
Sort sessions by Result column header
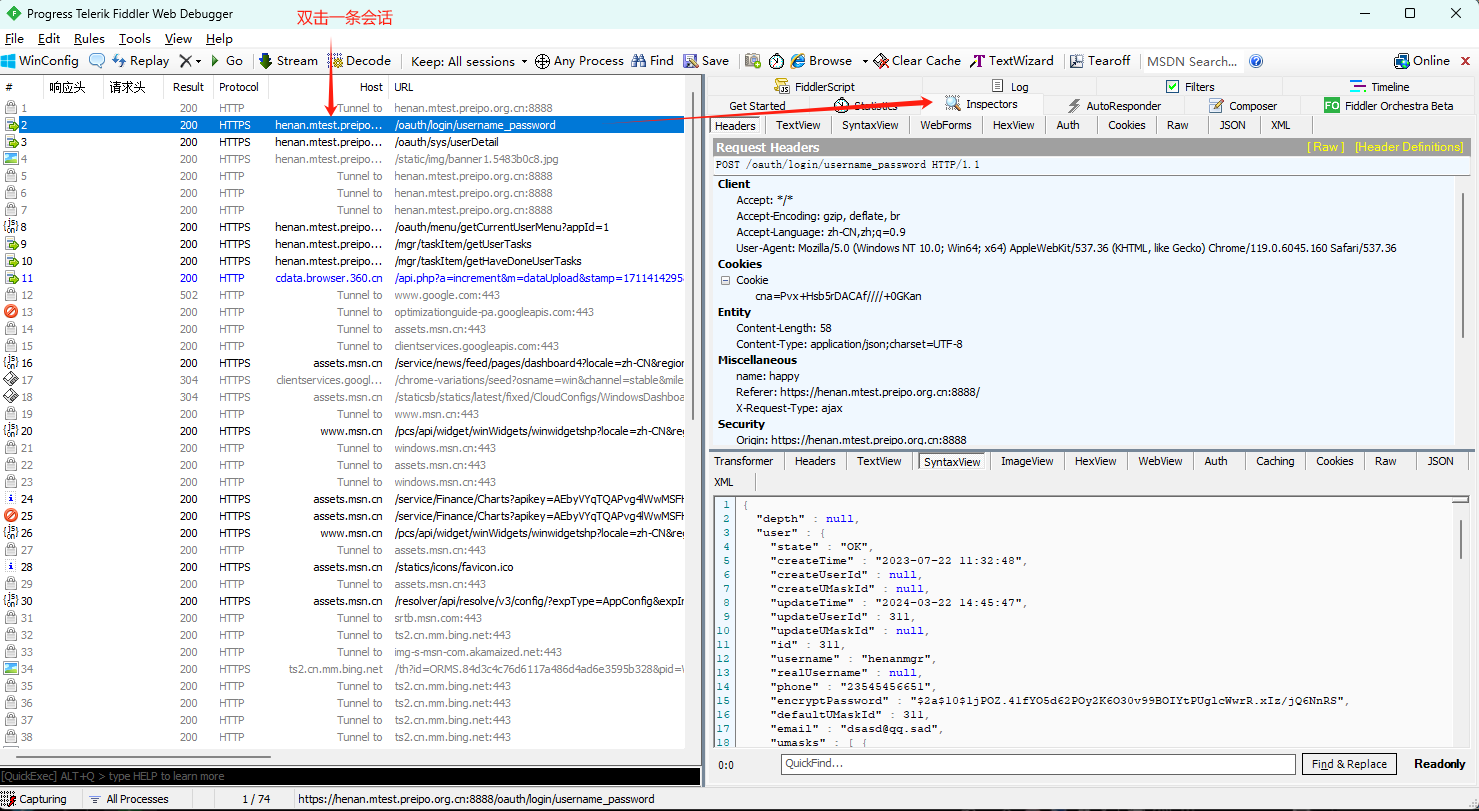(188, 87)
